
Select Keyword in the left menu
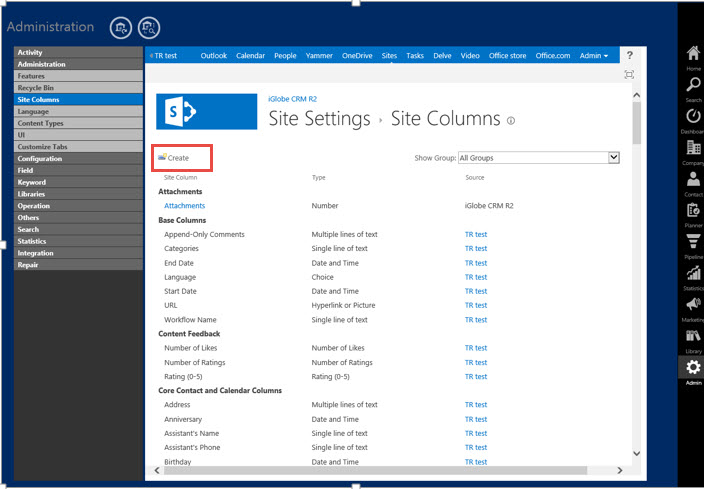point(78,182)
